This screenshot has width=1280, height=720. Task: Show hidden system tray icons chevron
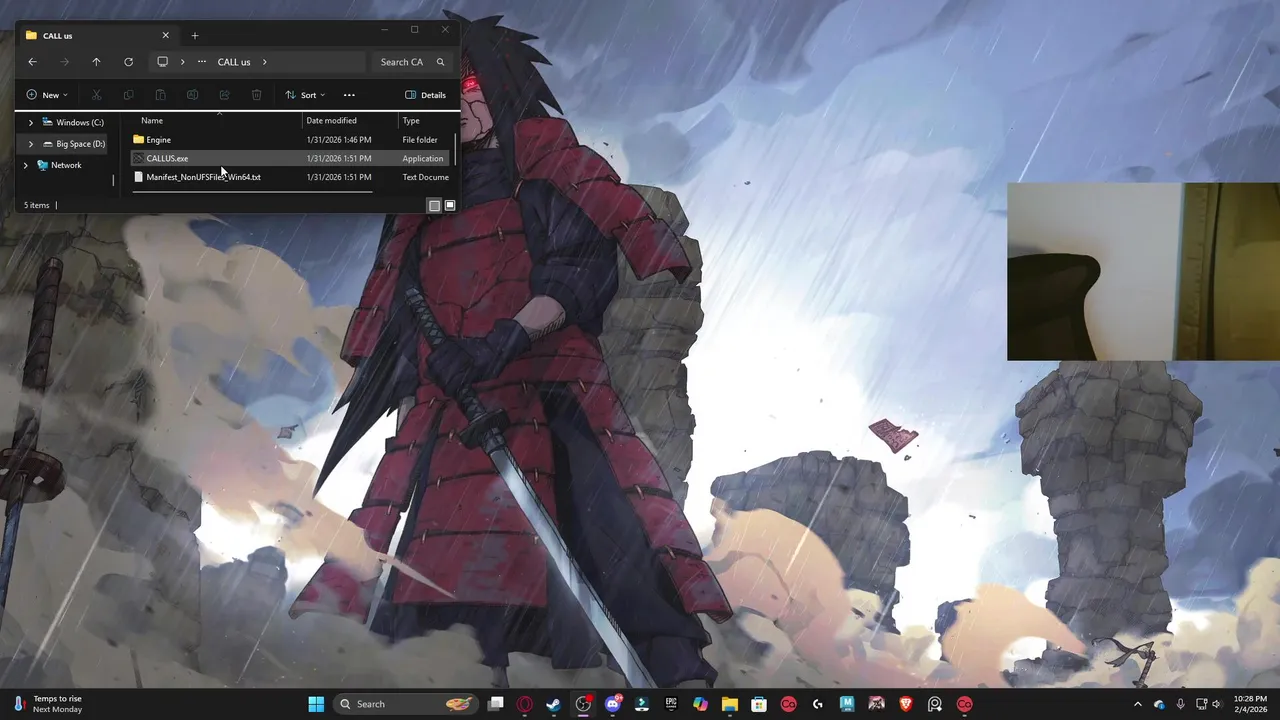pos(1137,704)
